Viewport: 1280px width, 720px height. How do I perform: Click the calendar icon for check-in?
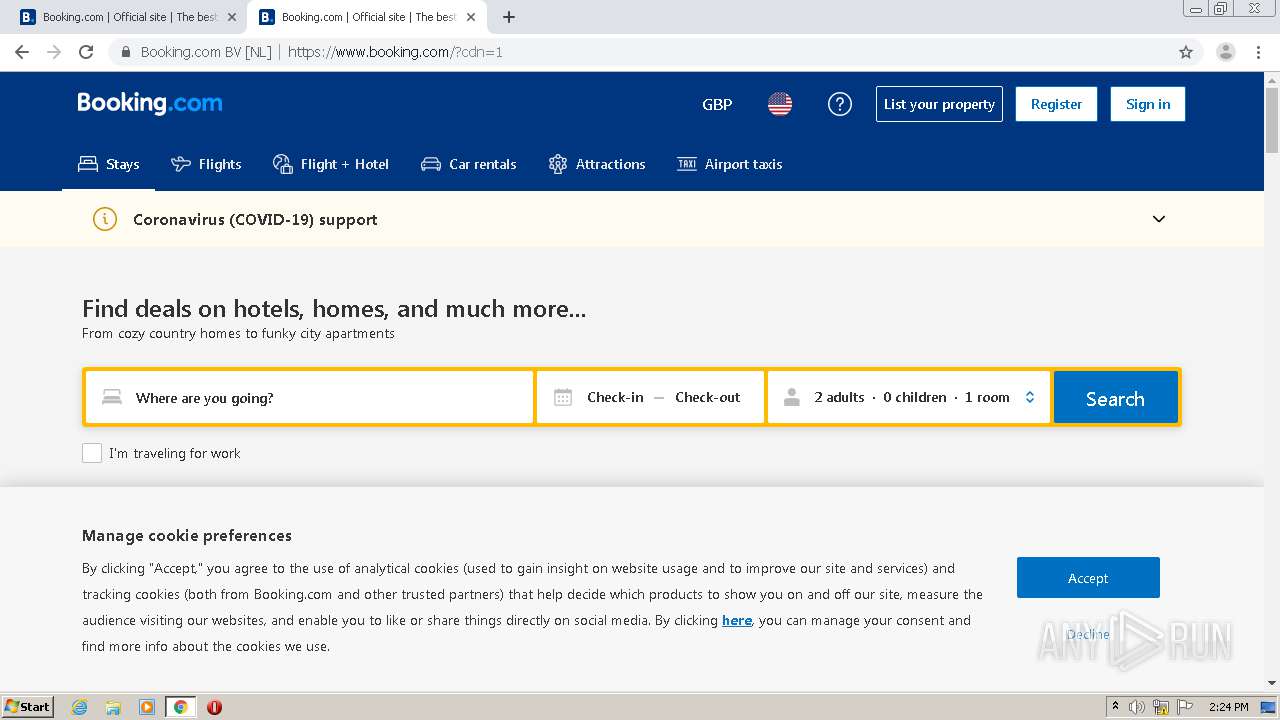pos(563,398)
